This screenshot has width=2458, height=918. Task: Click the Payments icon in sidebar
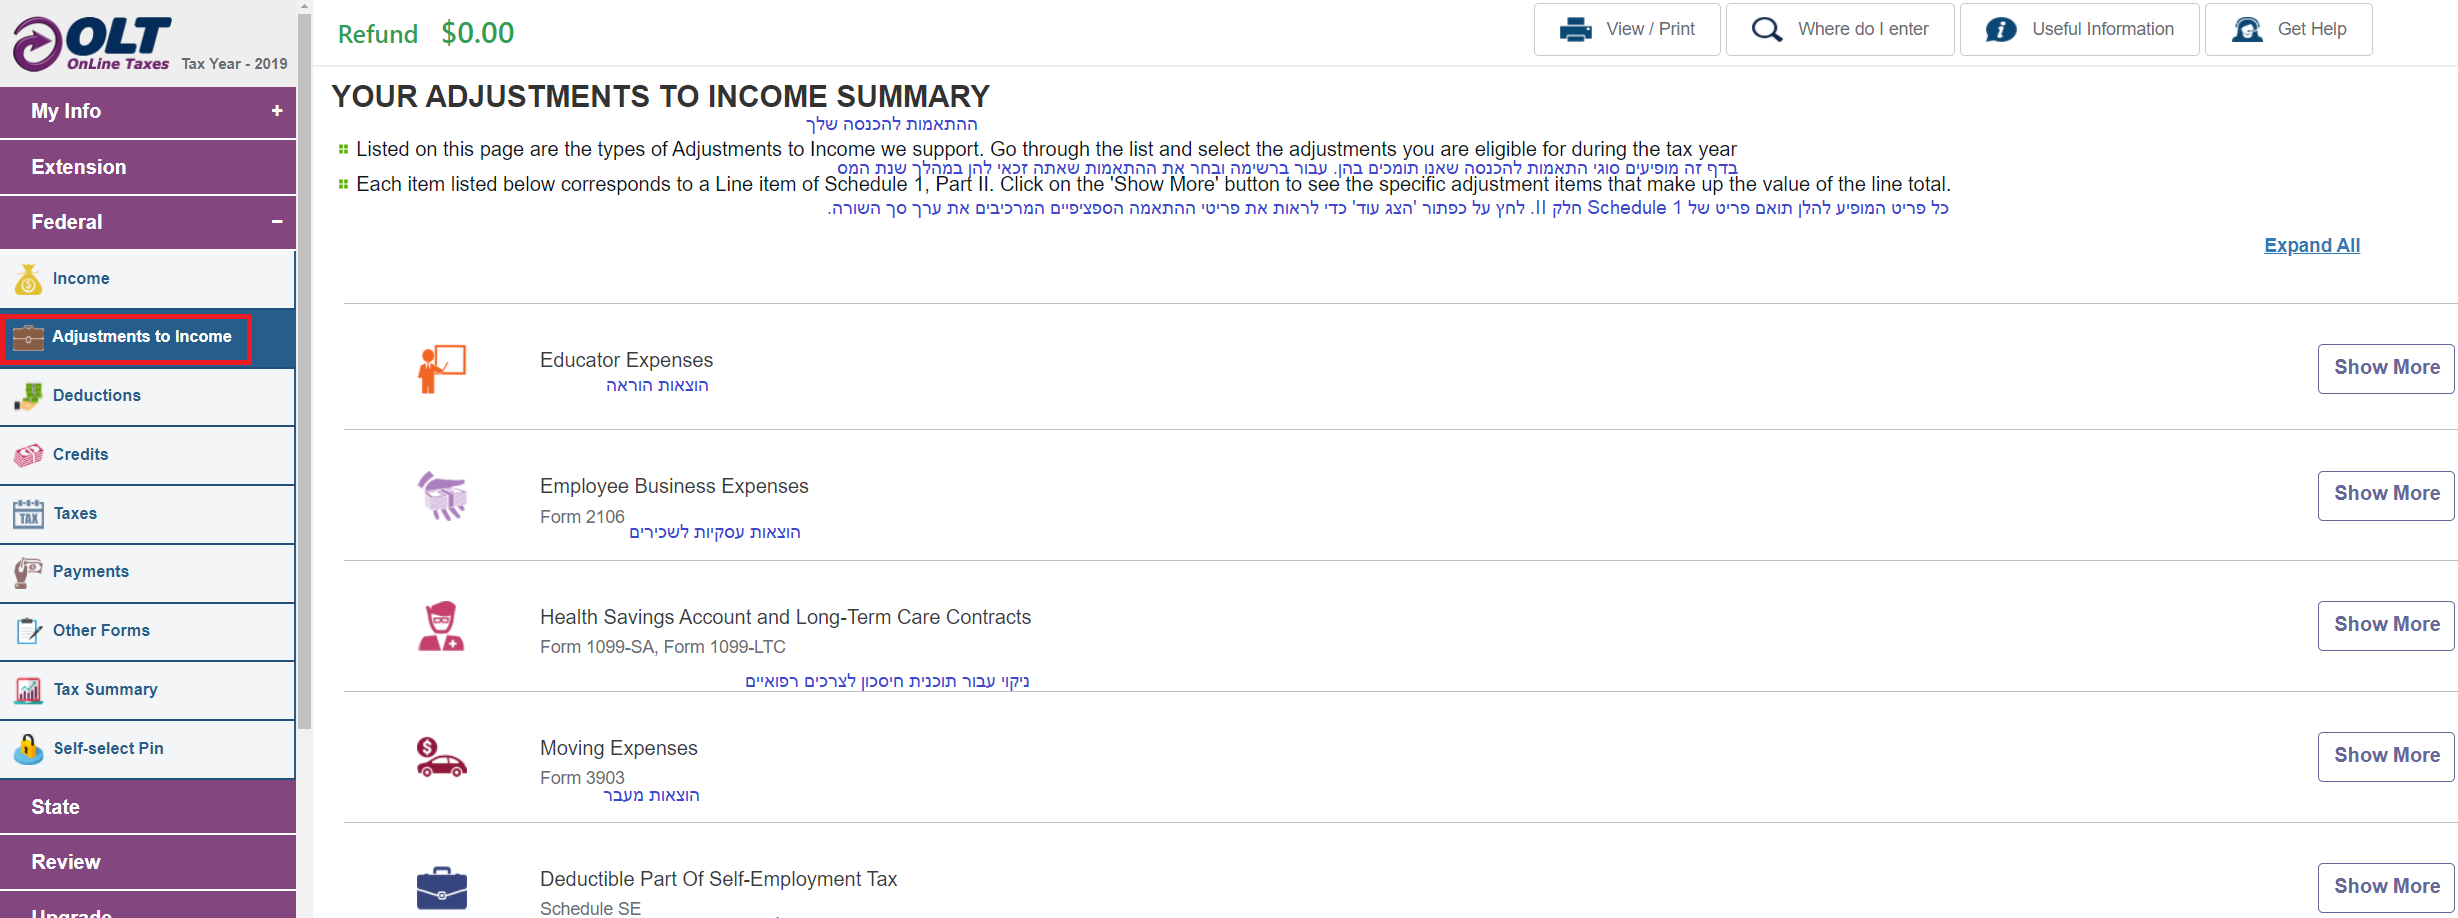[x=28, y=572]
